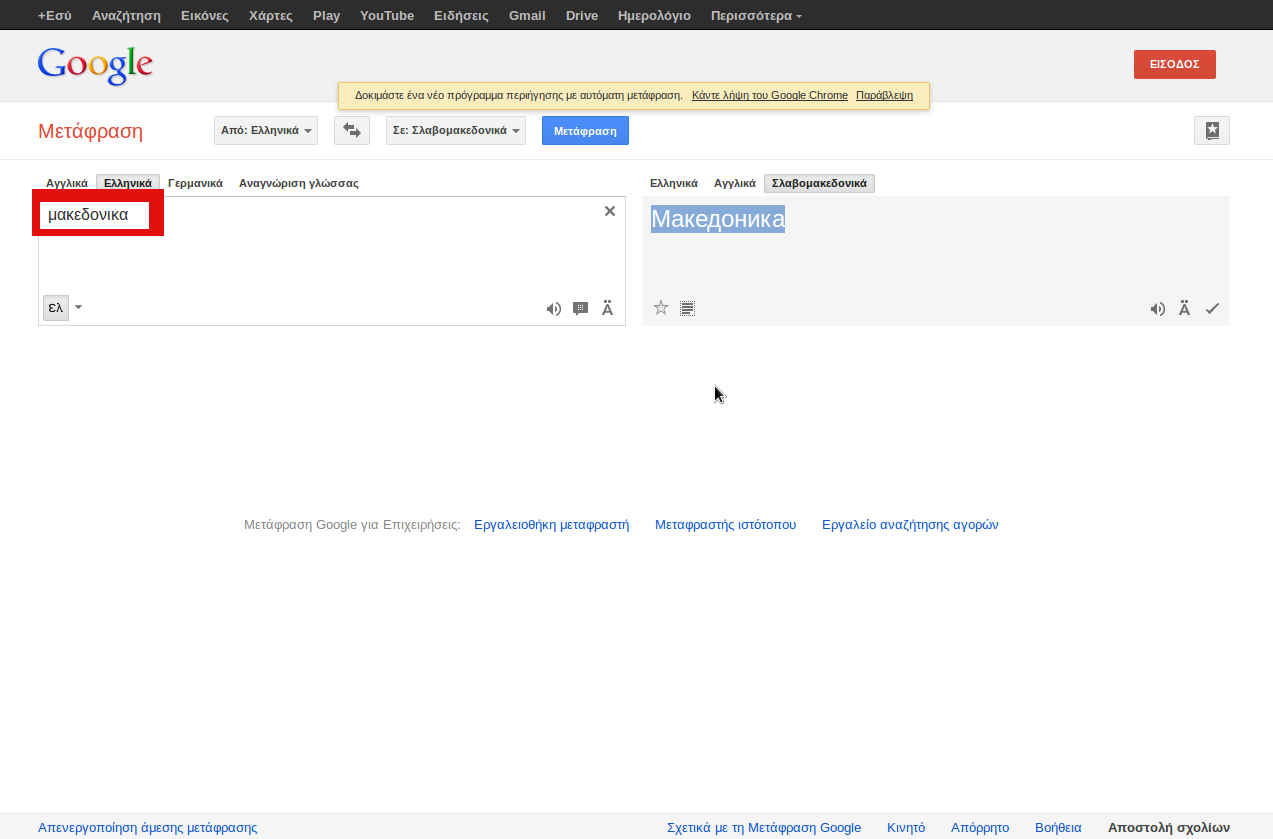The height and width of the screenshot is (839, 1273).
Task: Click the Ä icon in the source box
Action: 607,309
